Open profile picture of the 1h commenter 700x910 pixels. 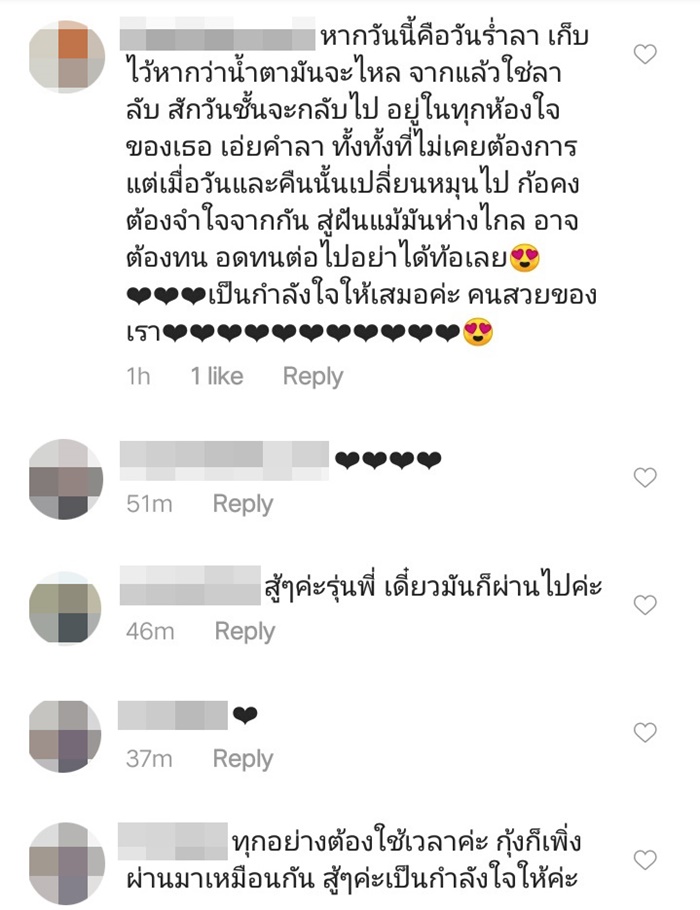[67, 56]
